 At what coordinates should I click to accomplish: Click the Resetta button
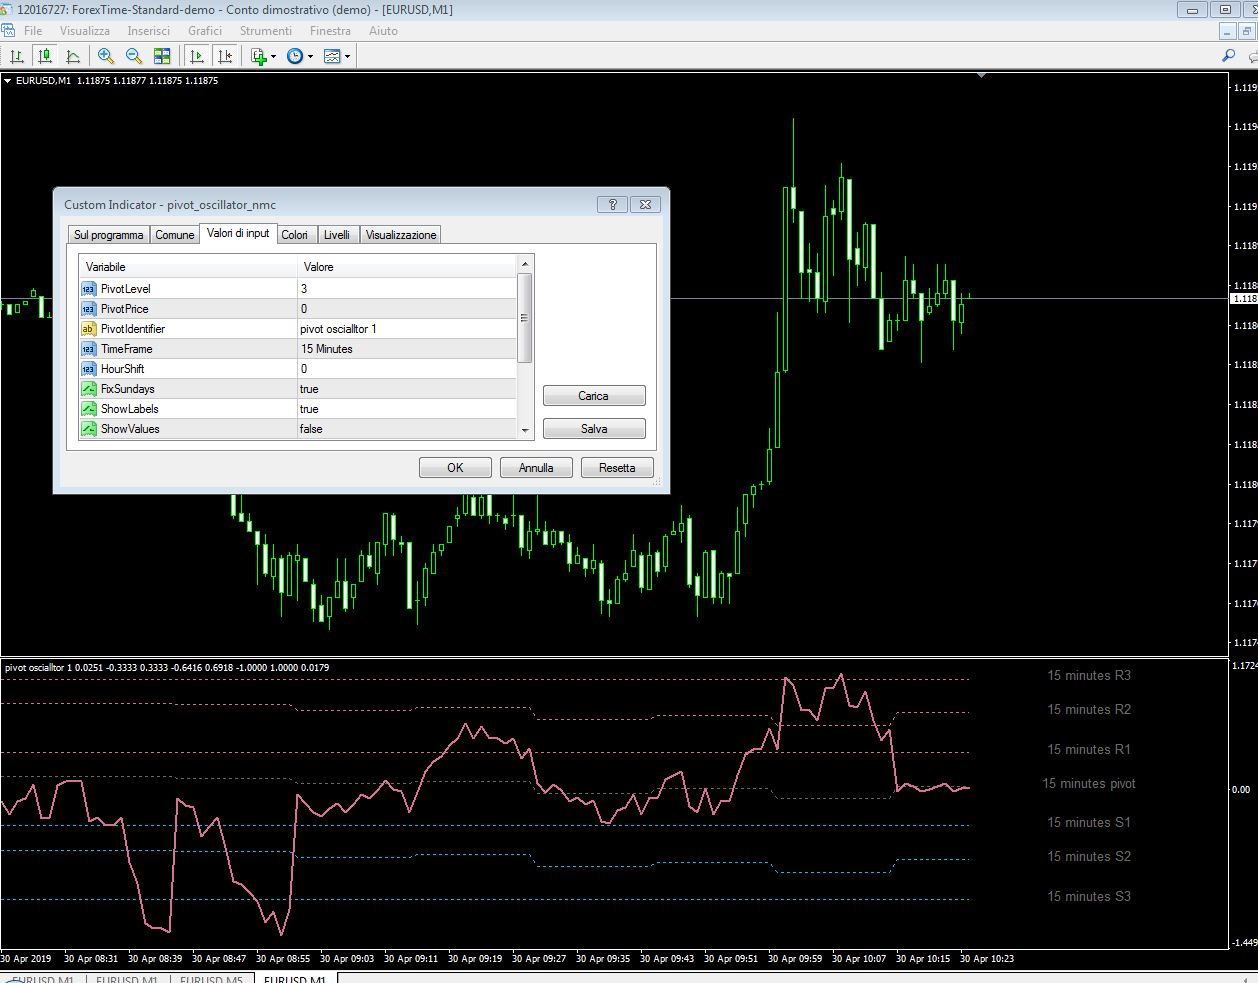click(x=617, y=468)
